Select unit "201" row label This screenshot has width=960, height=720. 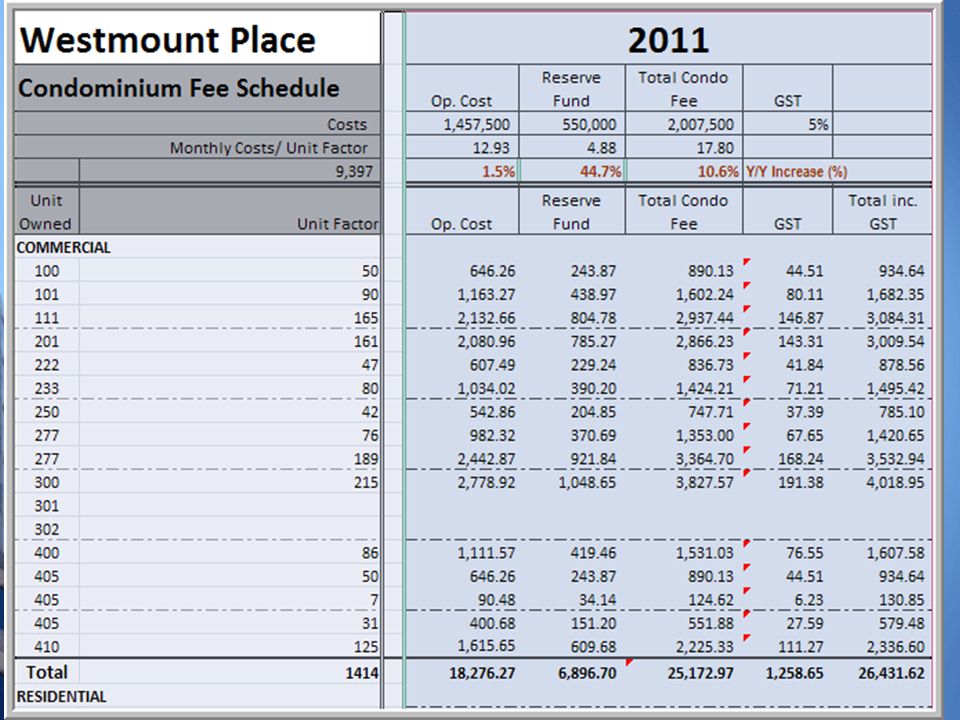click(x=47, y=342)
